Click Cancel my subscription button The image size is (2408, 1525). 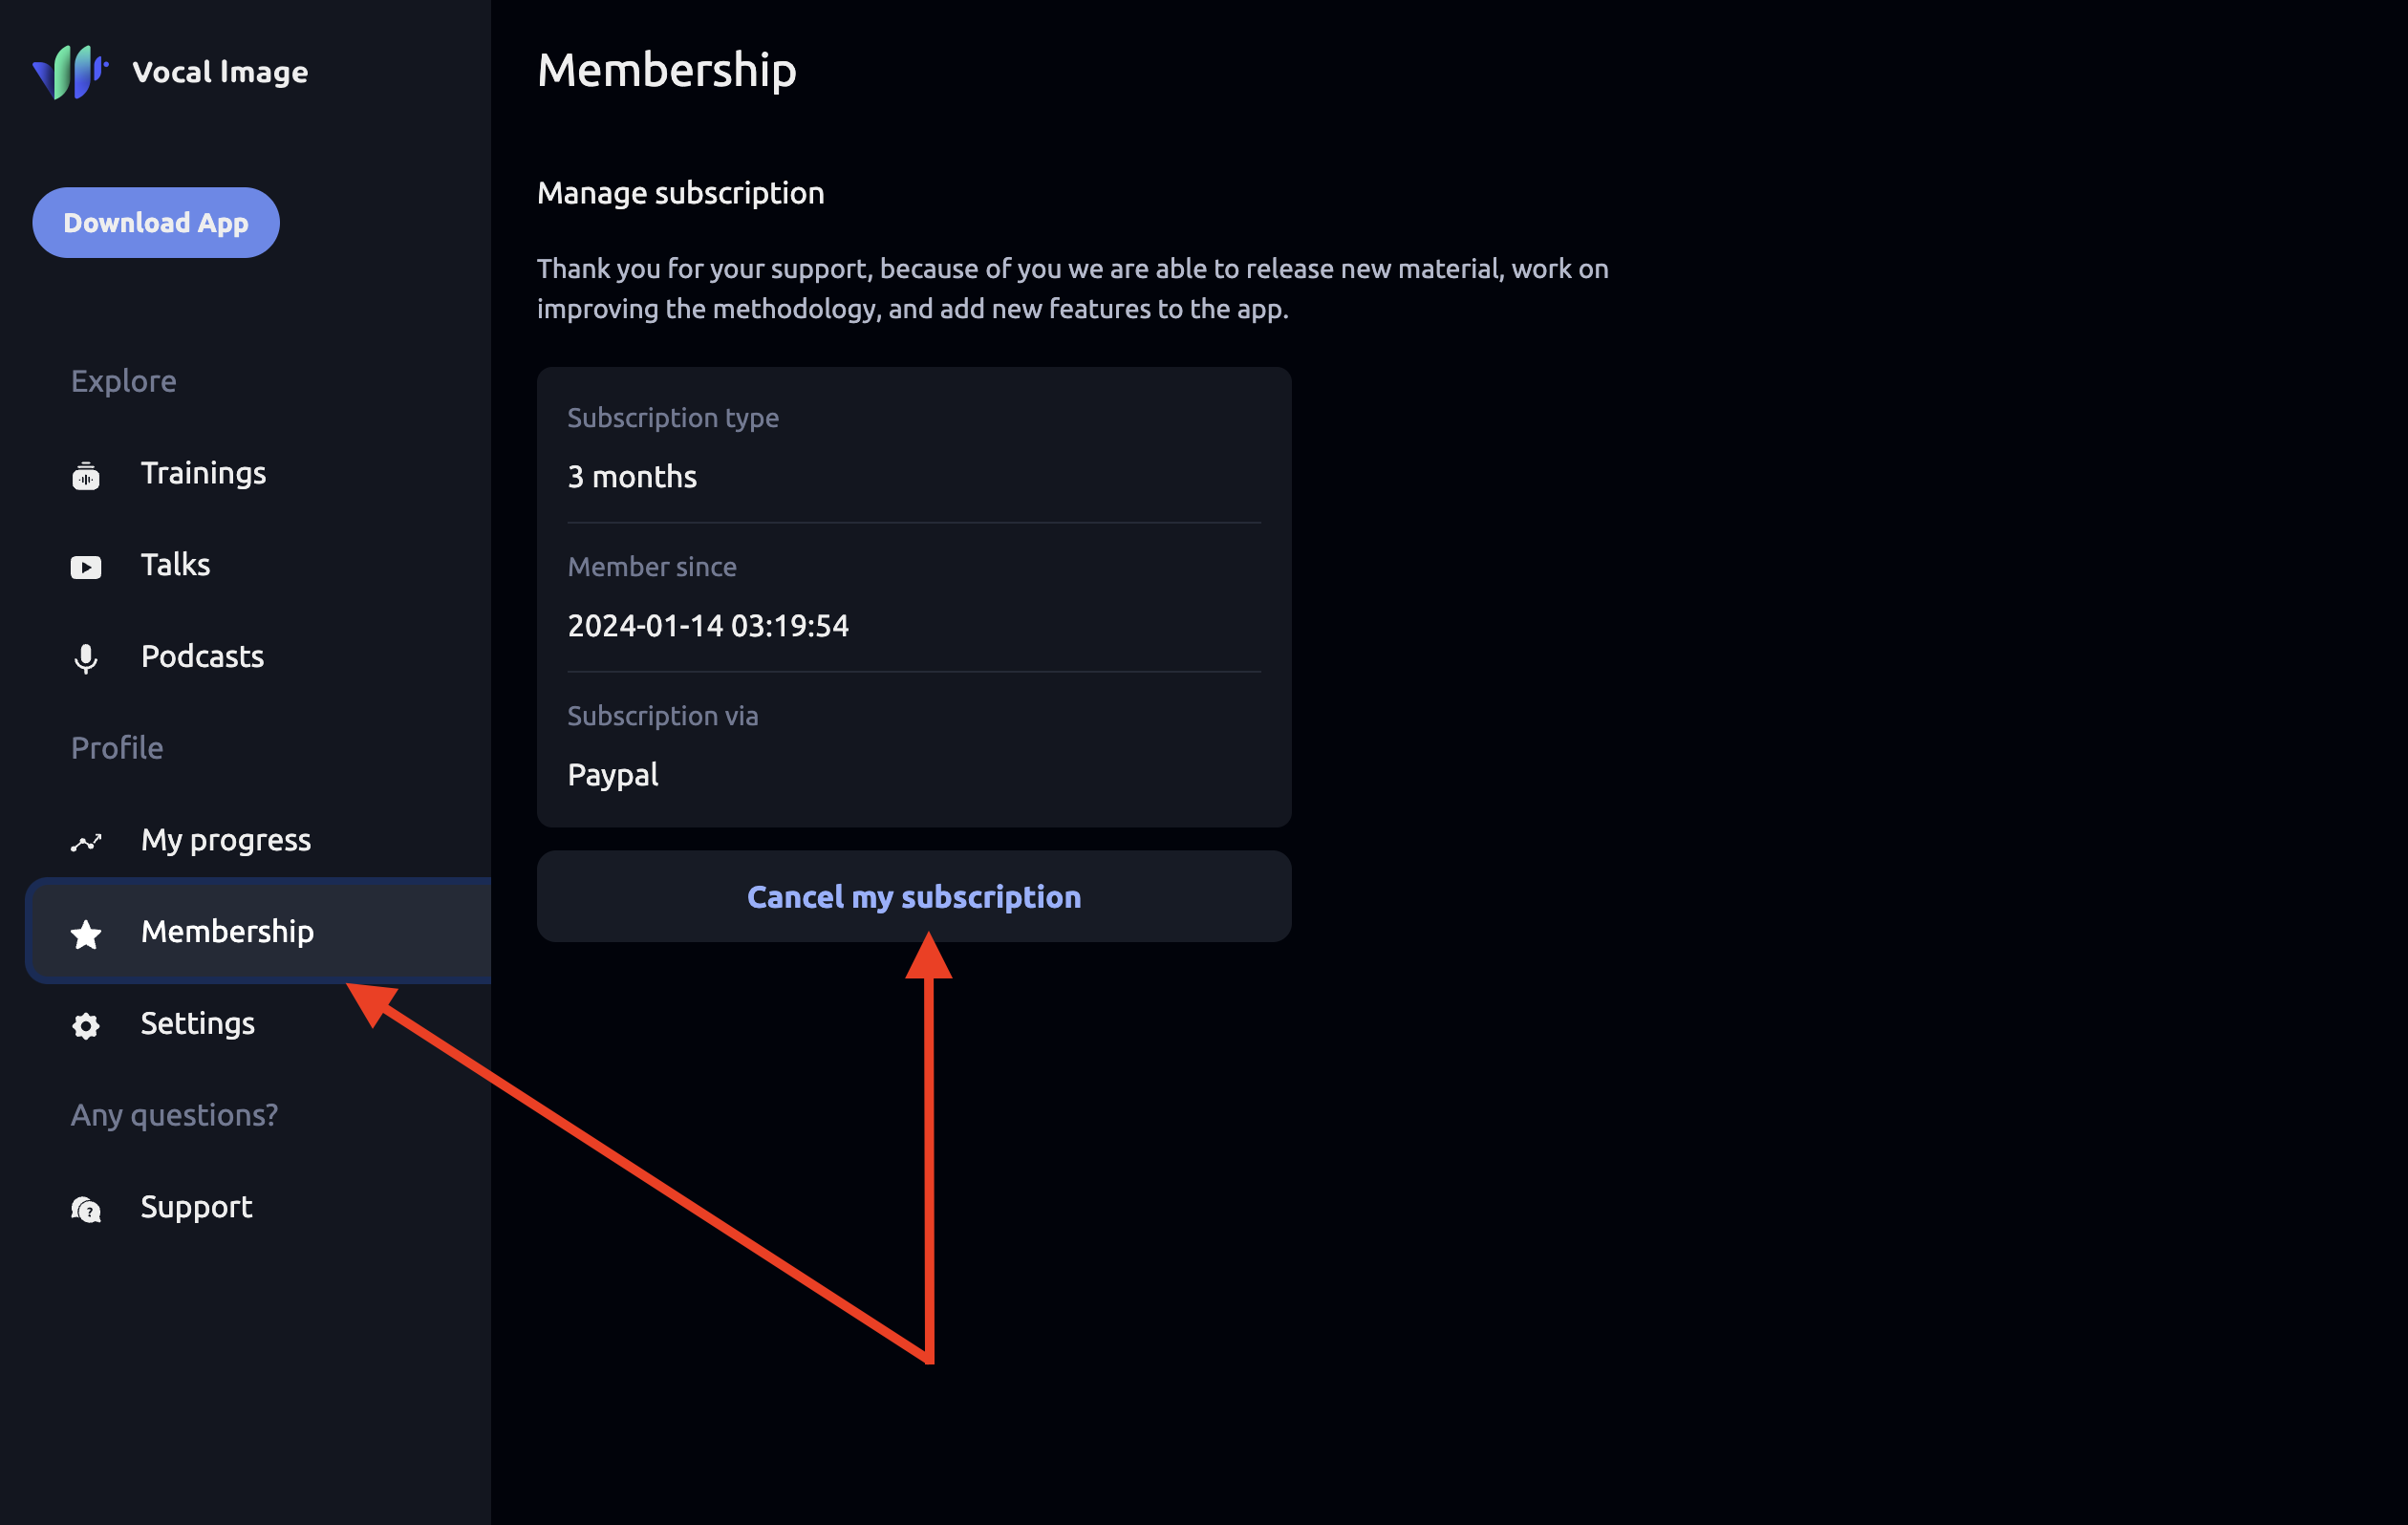click(913, 897)
